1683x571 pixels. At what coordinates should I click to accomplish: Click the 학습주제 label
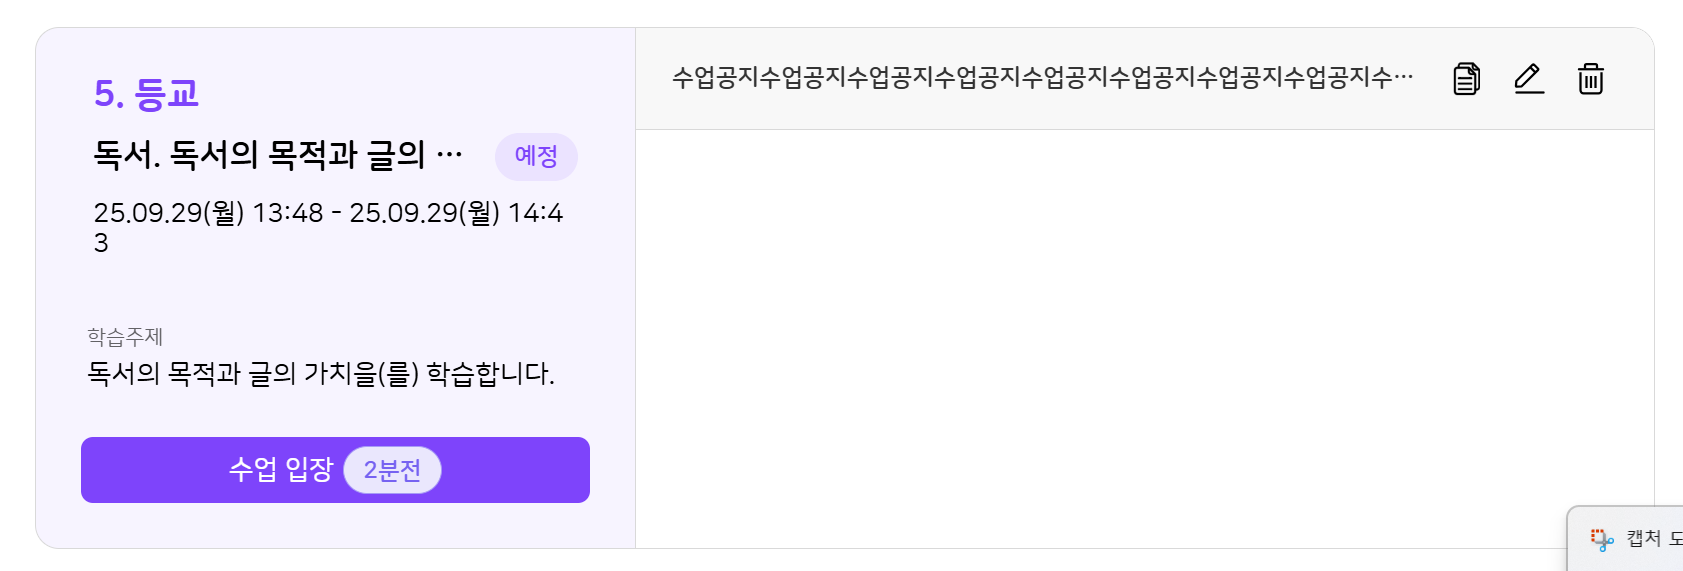pyautogui.click(x=125, y=337)
